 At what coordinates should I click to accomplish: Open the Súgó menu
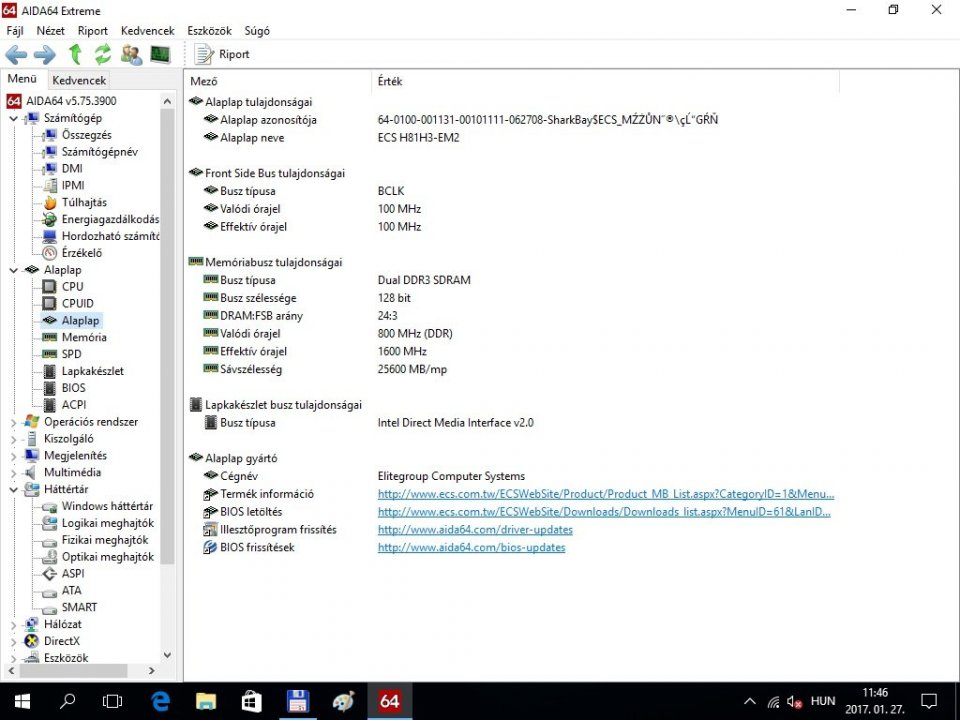click(257, 31)
